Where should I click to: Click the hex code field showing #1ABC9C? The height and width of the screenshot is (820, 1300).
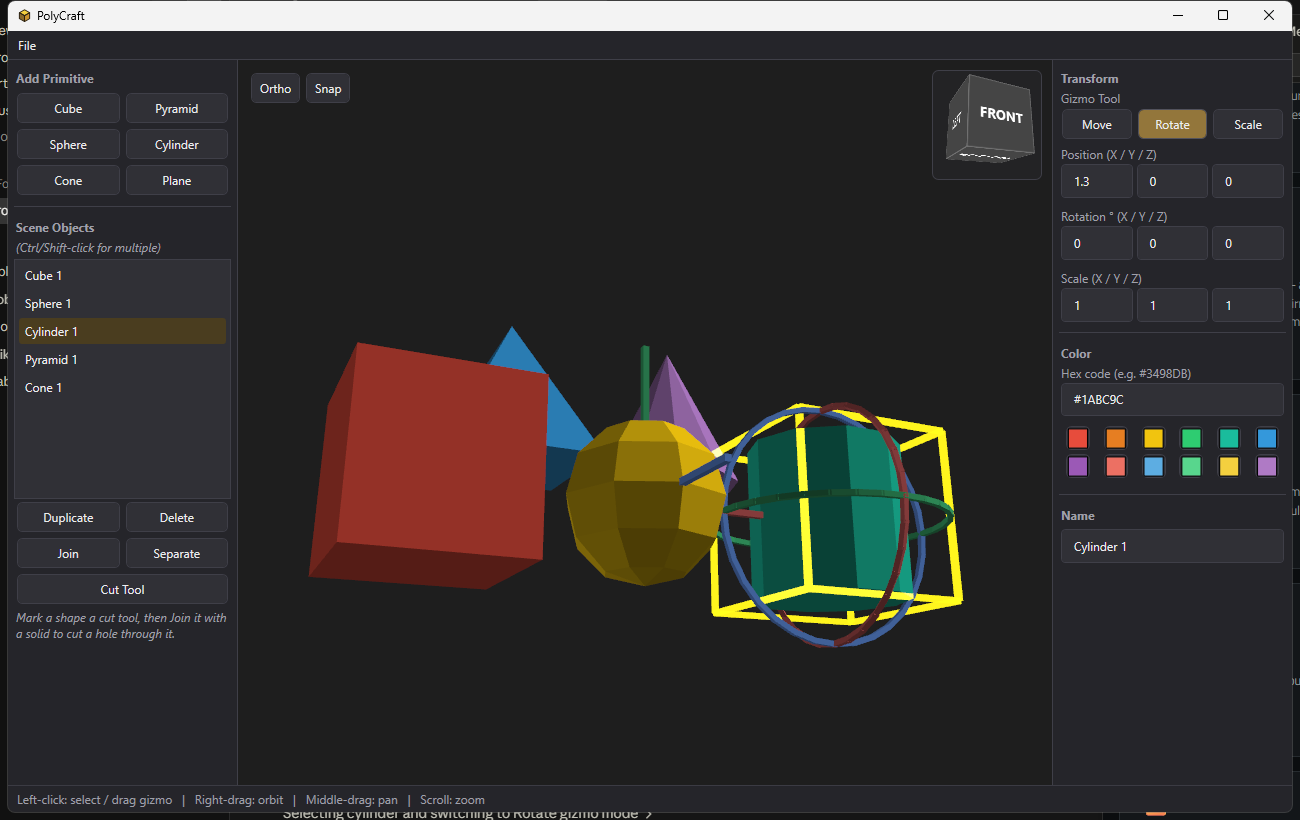[1172, 399]
